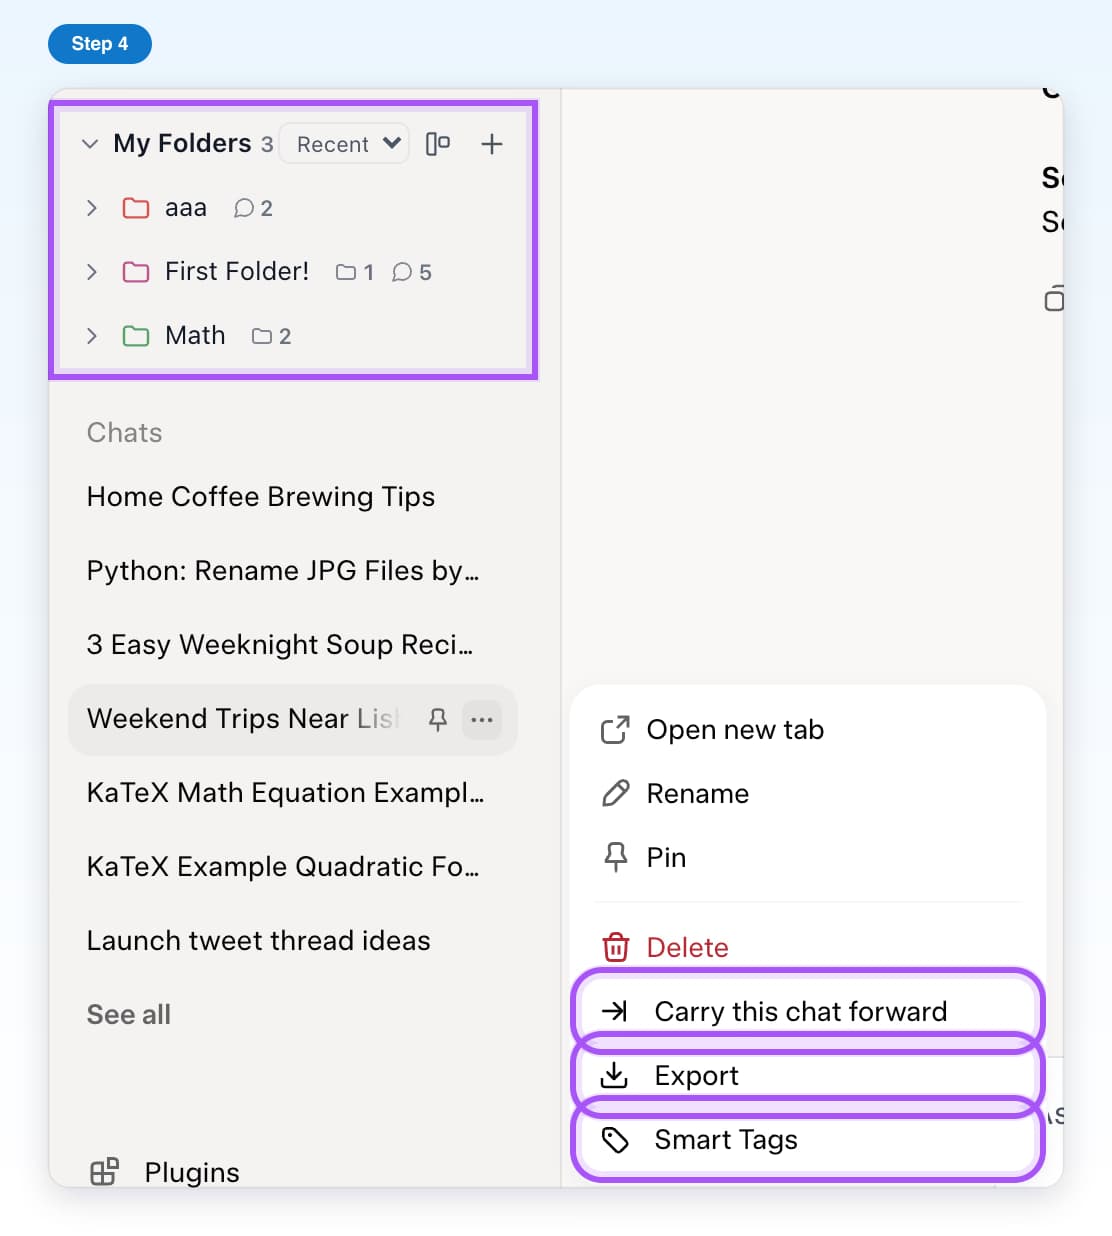Click subfolder count beside First Folder!
The image size is (1112, 1236).
[355, 272]
